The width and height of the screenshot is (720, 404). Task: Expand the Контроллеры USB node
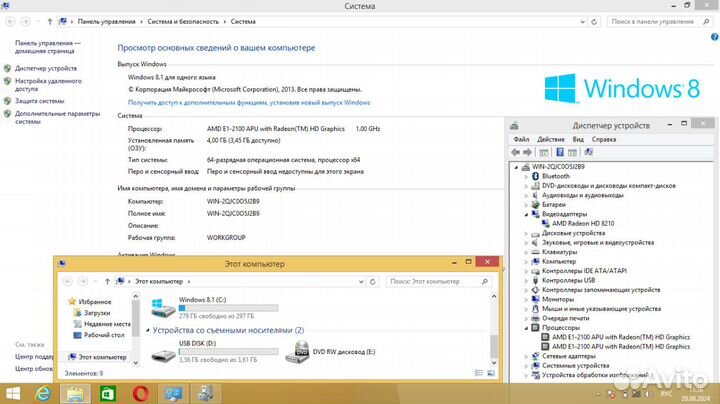(x=526, y=281)
